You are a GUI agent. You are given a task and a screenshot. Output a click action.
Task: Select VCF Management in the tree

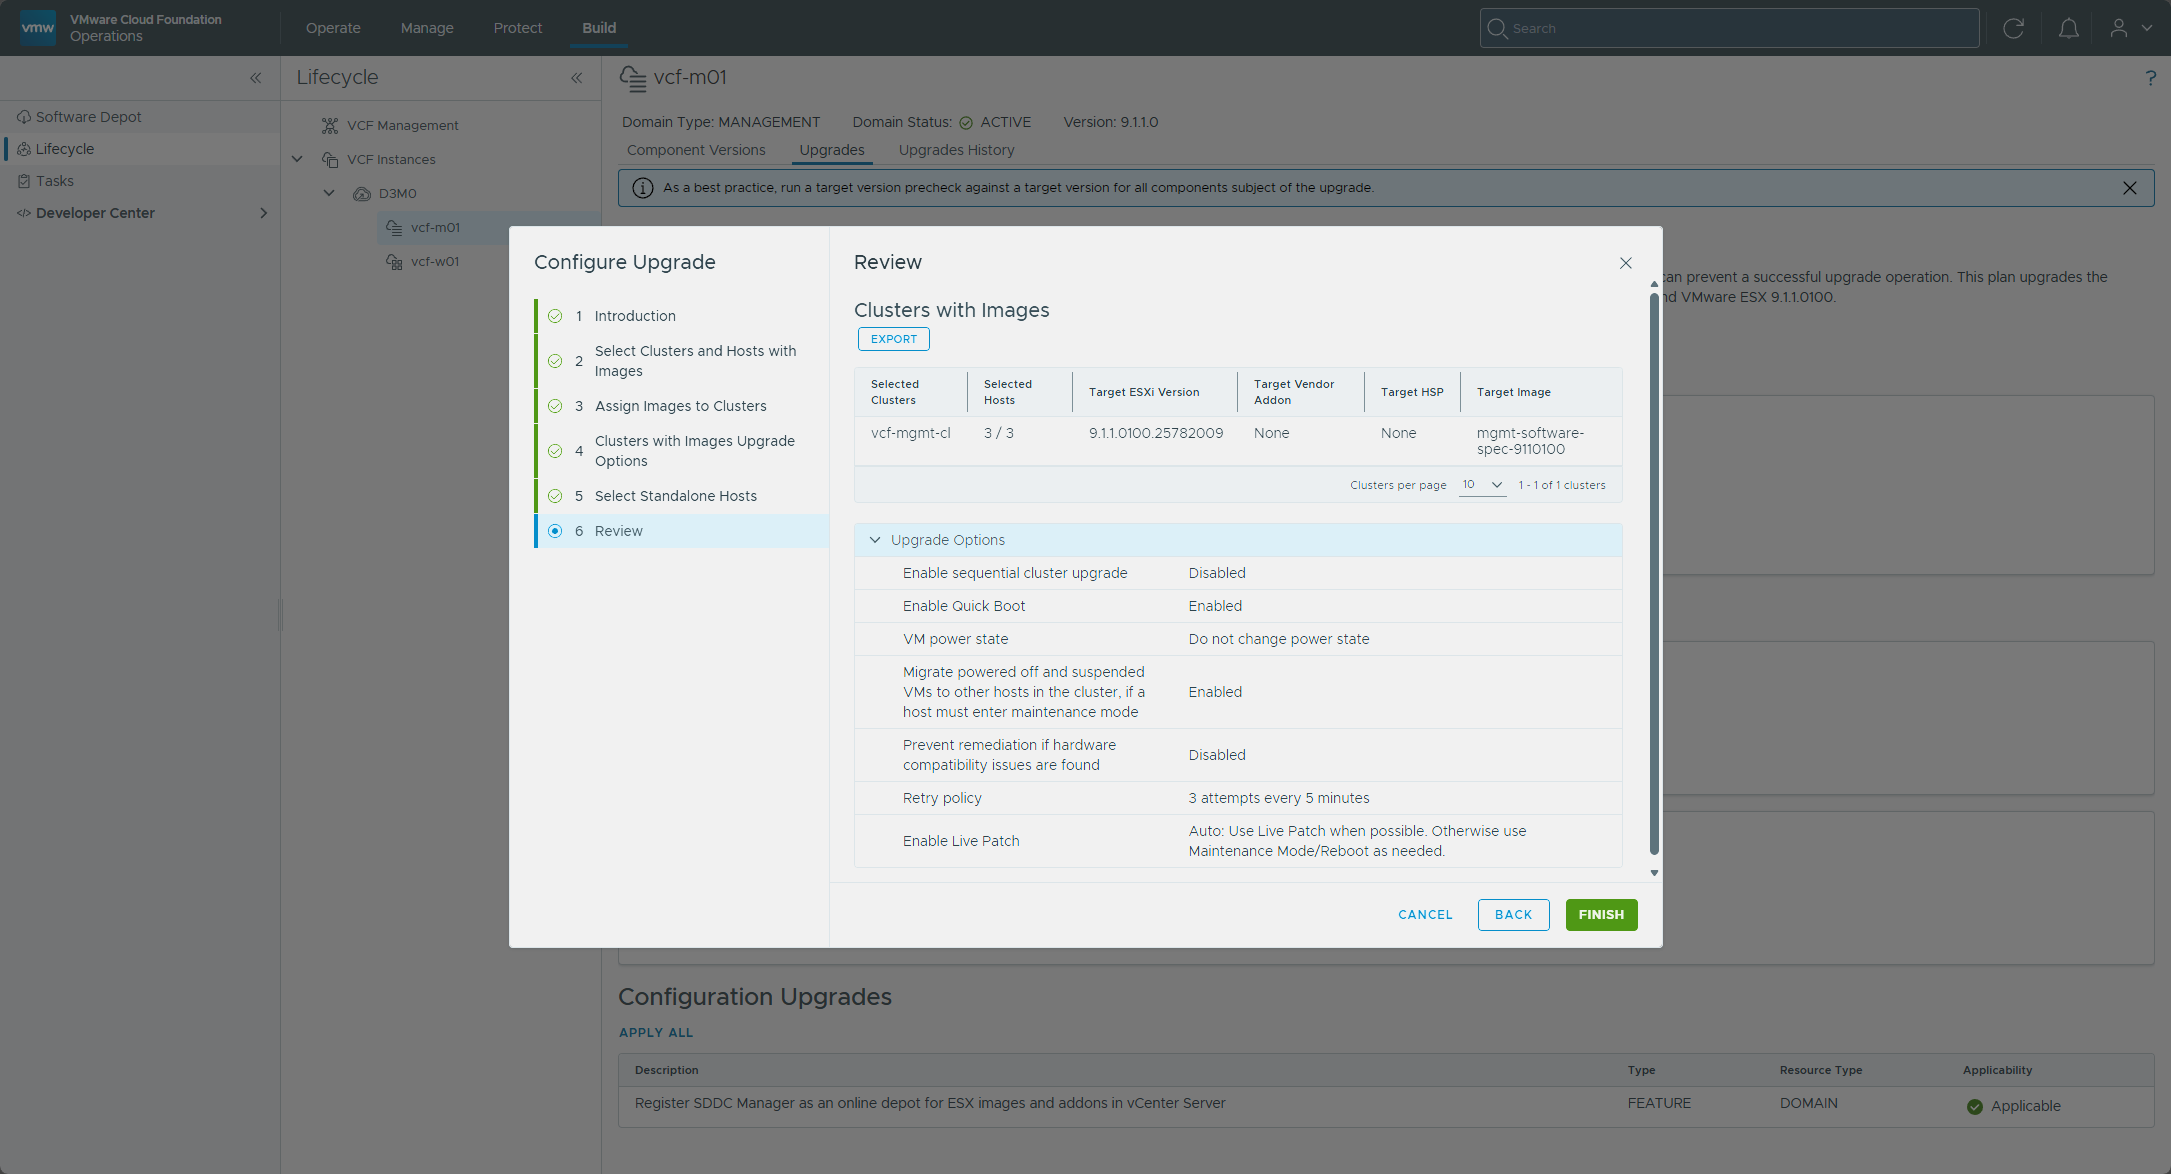402,125
